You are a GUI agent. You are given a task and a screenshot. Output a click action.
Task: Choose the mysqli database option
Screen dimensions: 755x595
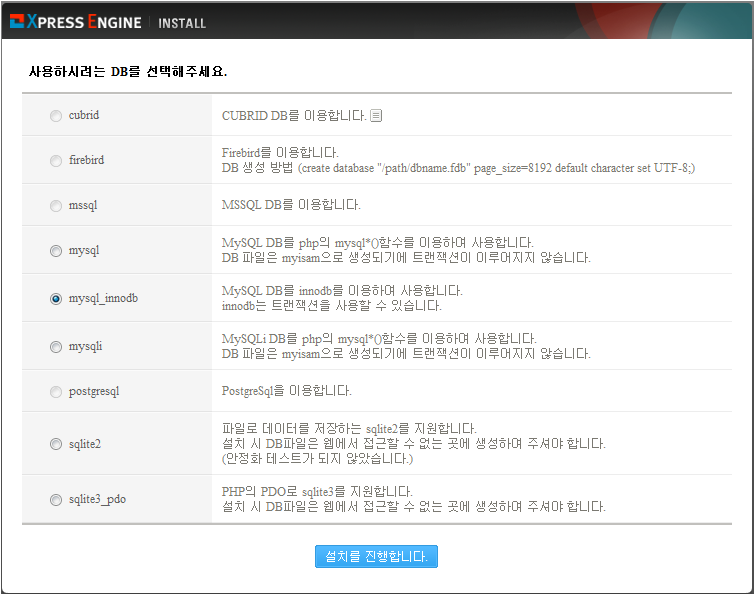[x=56, y=347]
